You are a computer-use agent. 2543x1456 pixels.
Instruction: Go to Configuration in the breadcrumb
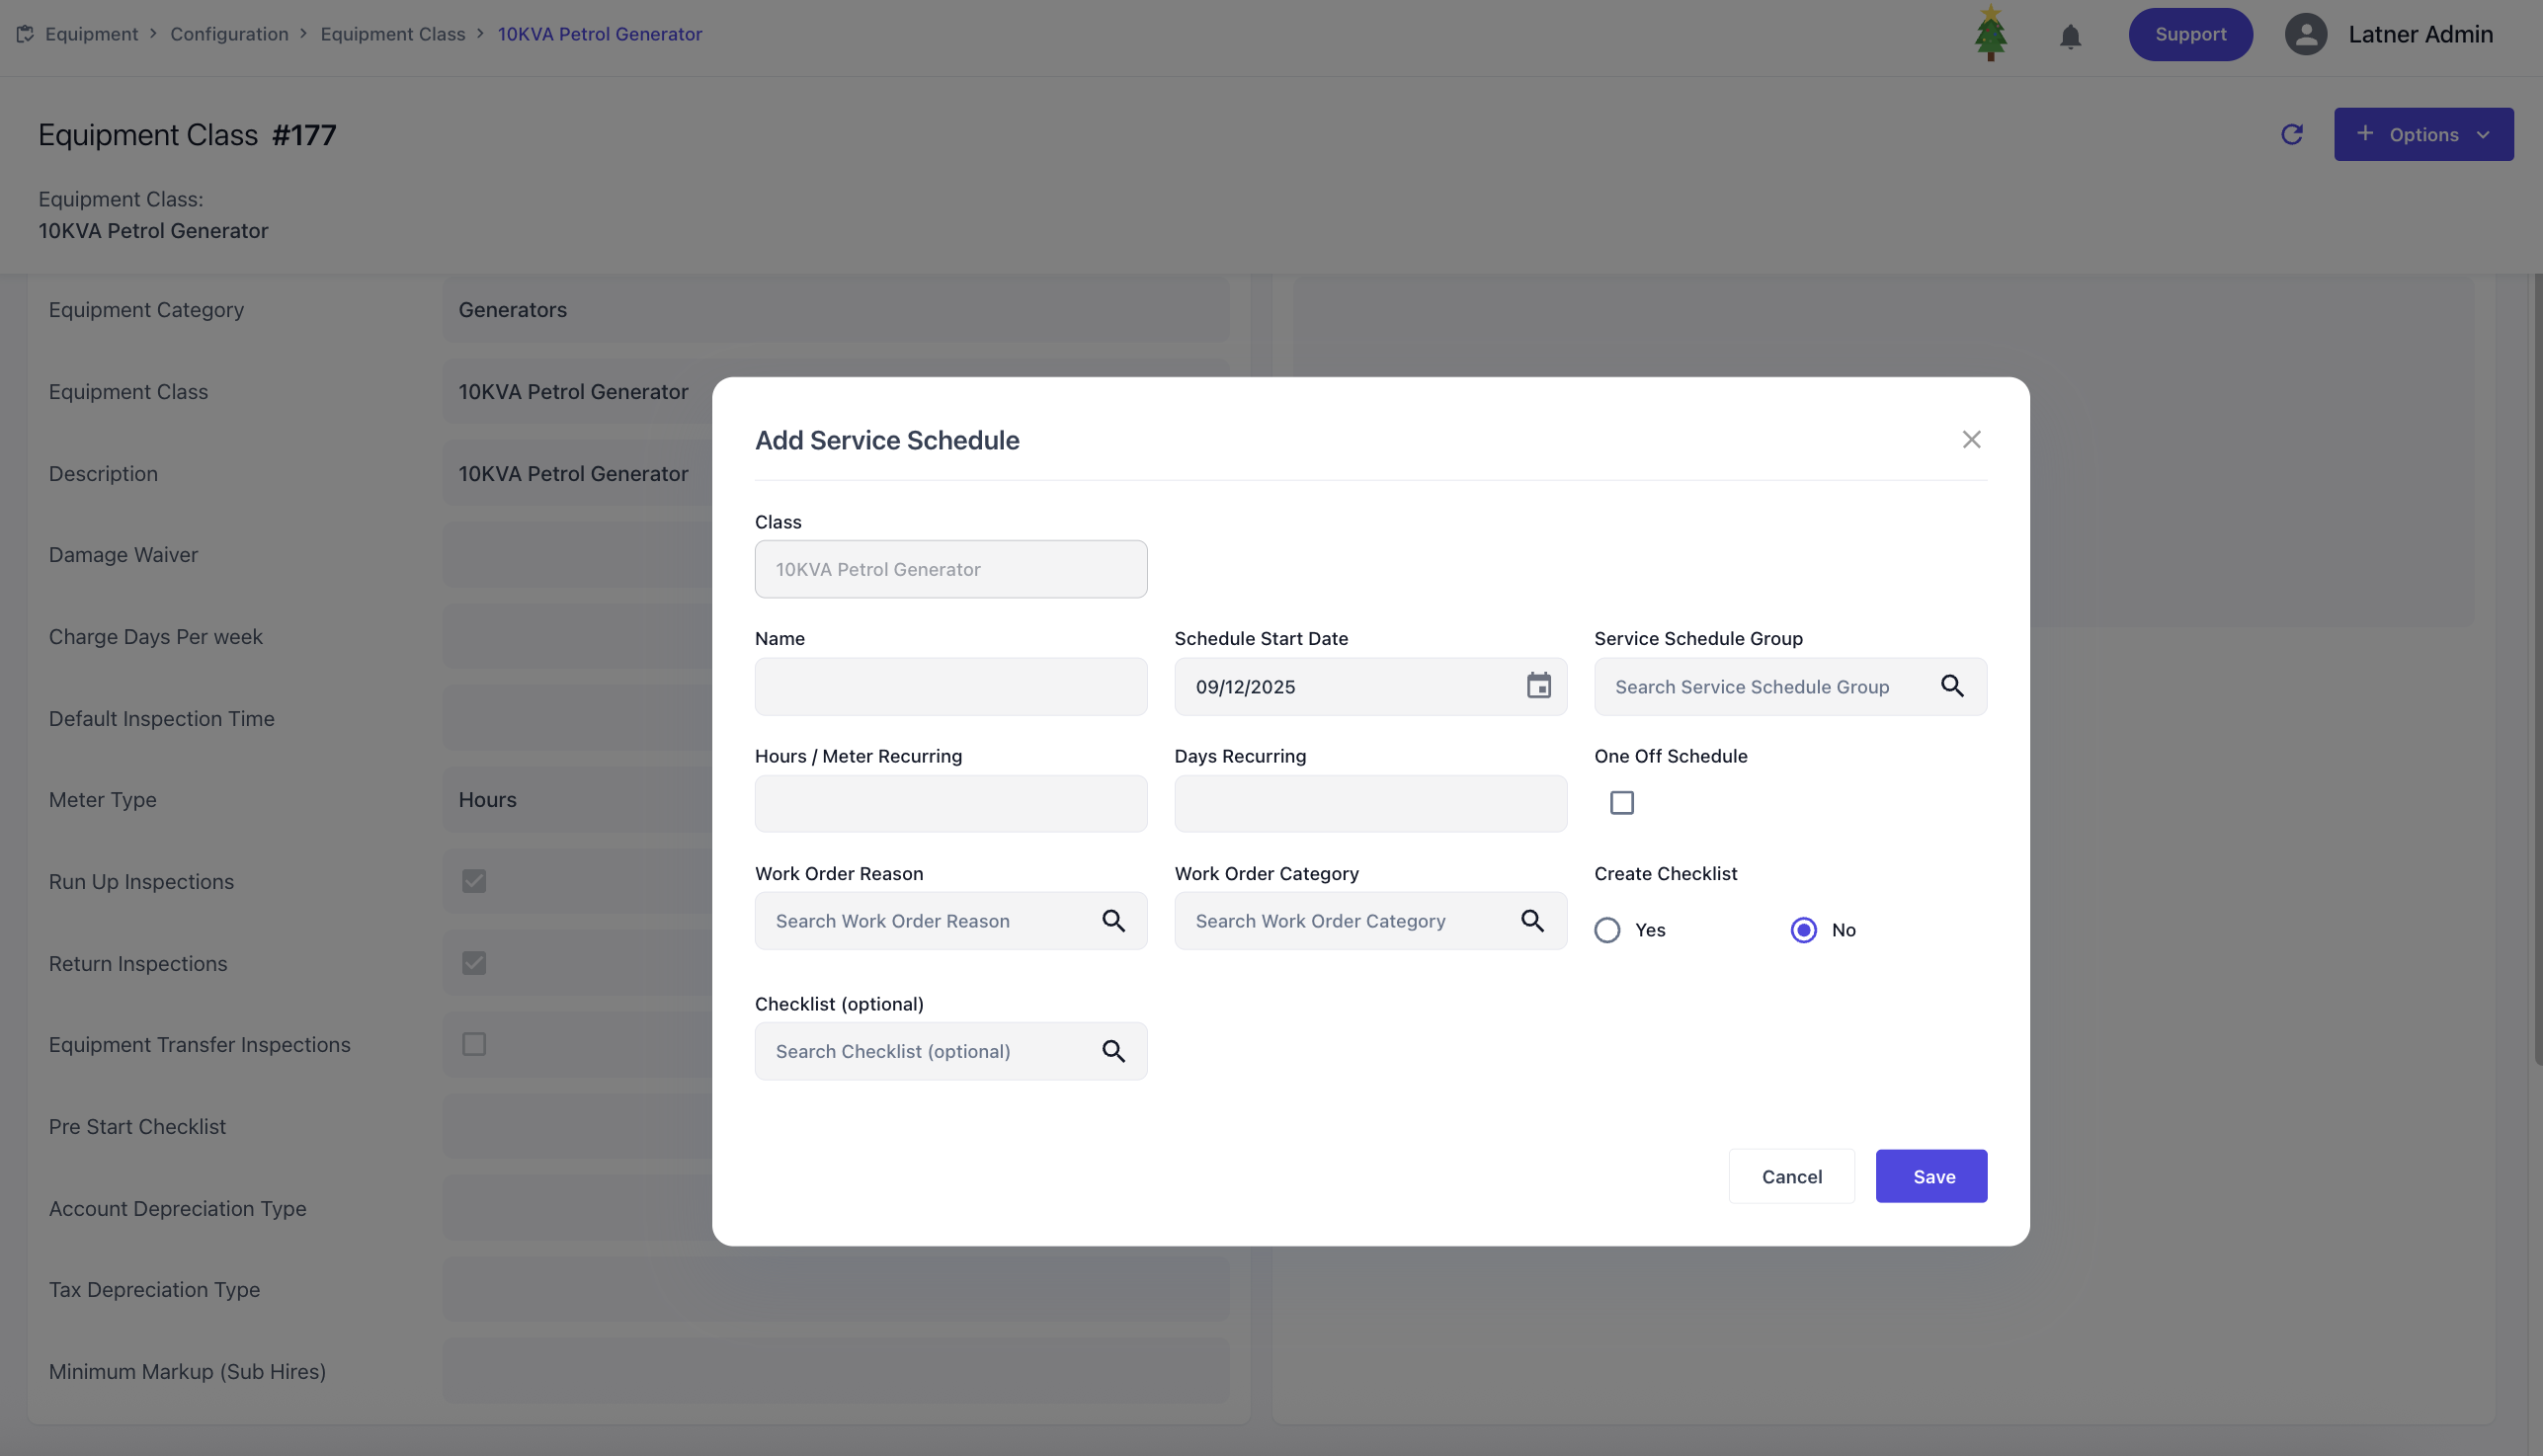click(229, 35)
